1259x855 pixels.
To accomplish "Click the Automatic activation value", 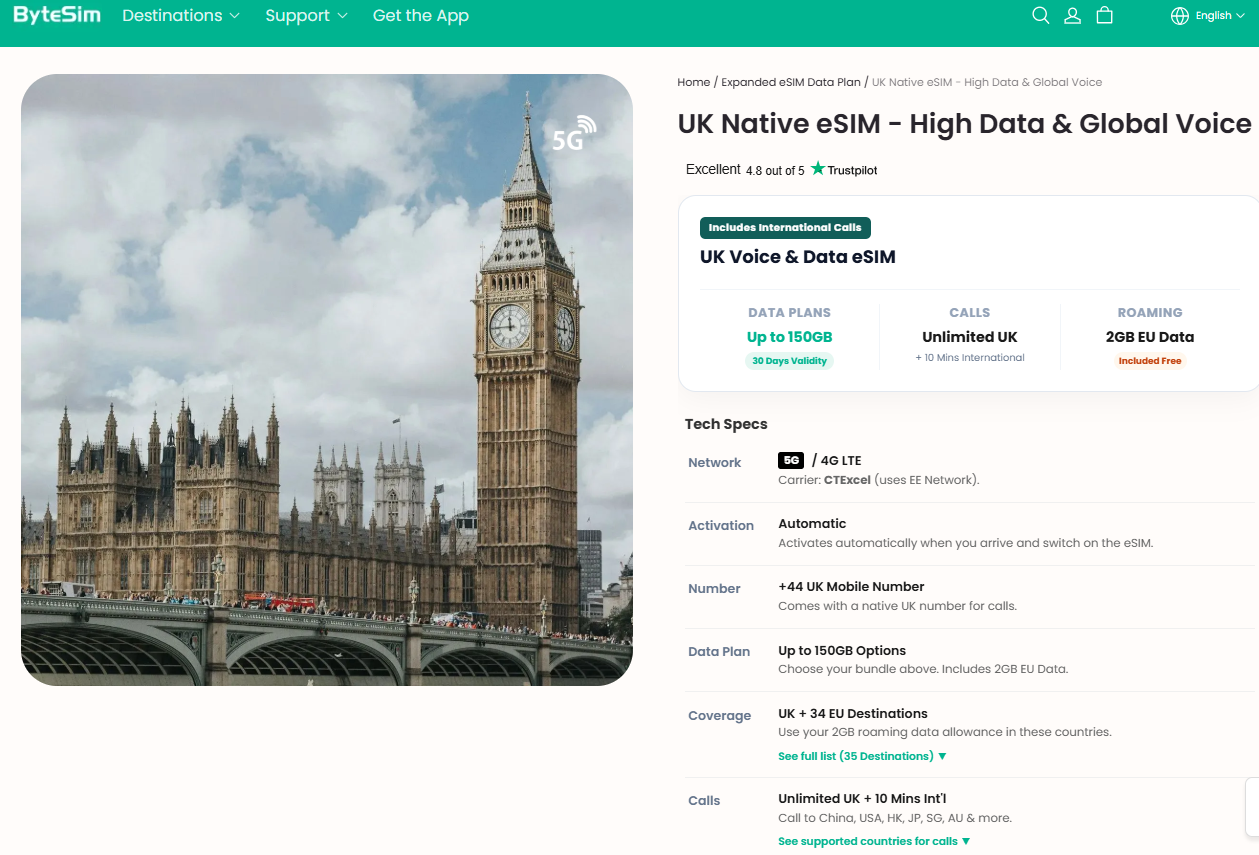I will pyautogui.click(x=812, y=524).
